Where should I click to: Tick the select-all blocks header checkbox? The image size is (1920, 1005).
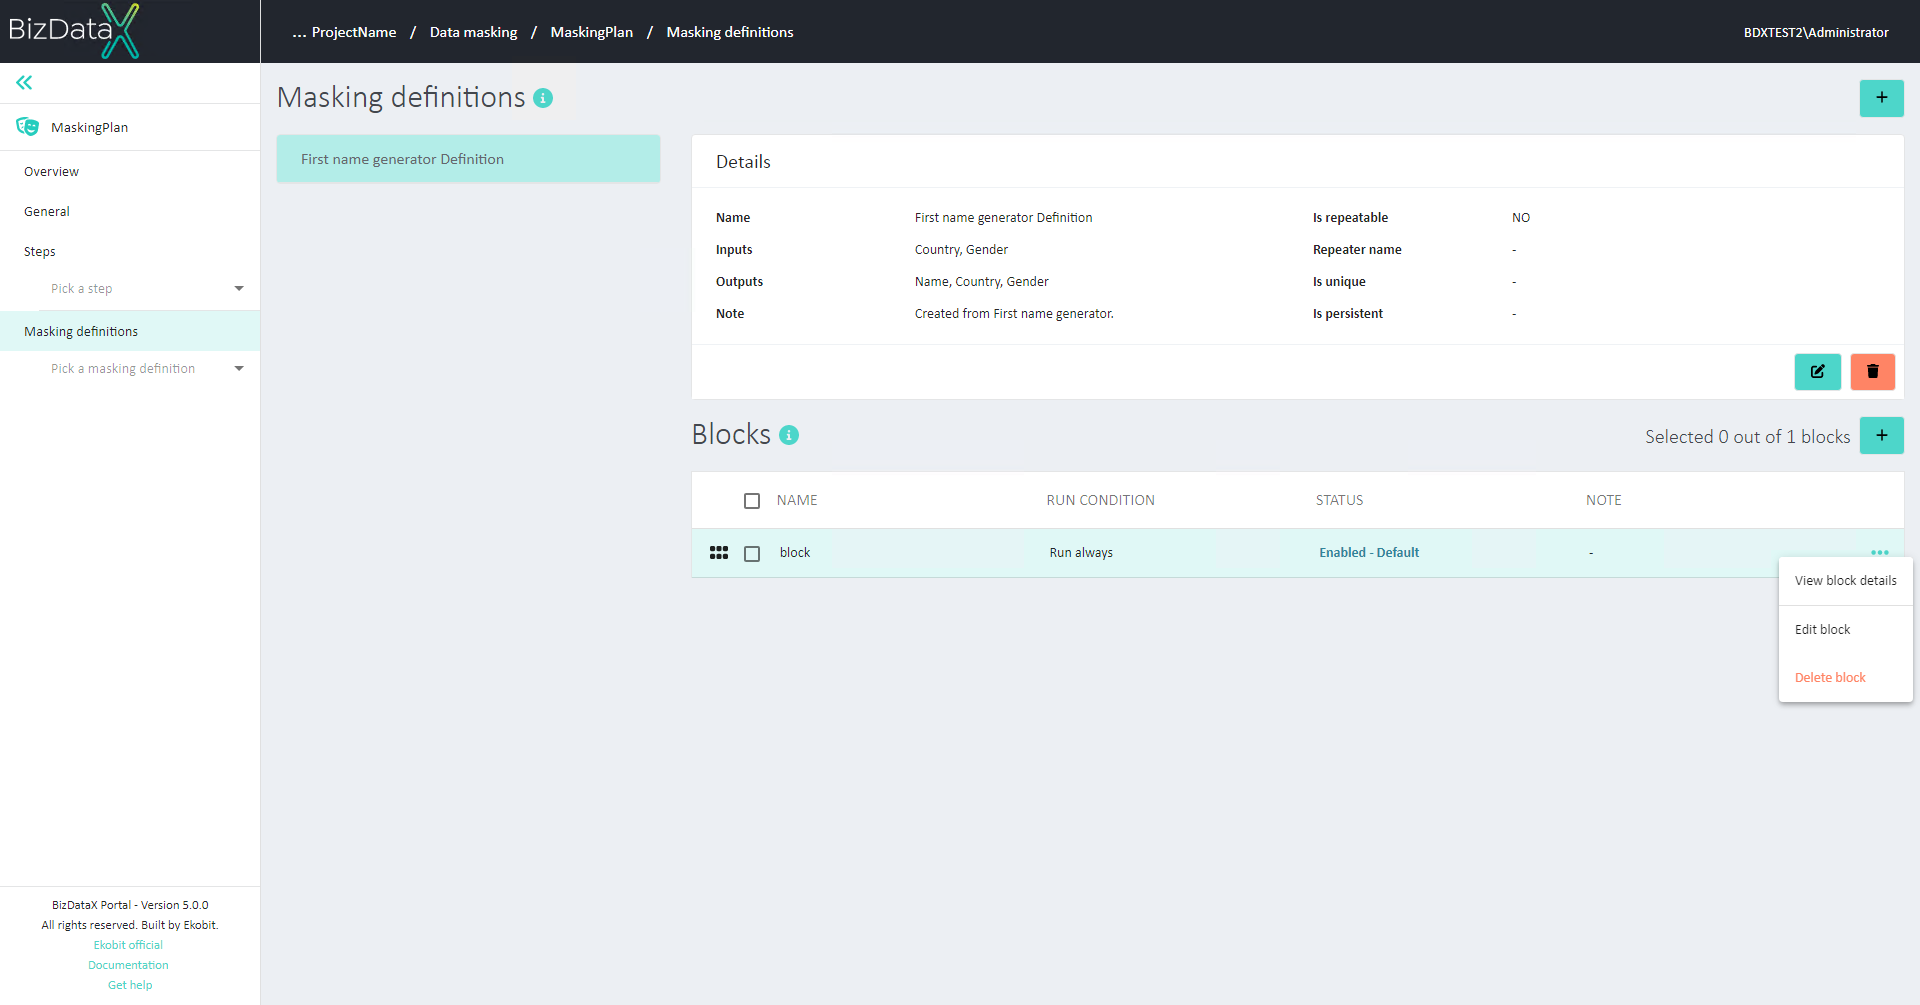(x=752, y=501)
